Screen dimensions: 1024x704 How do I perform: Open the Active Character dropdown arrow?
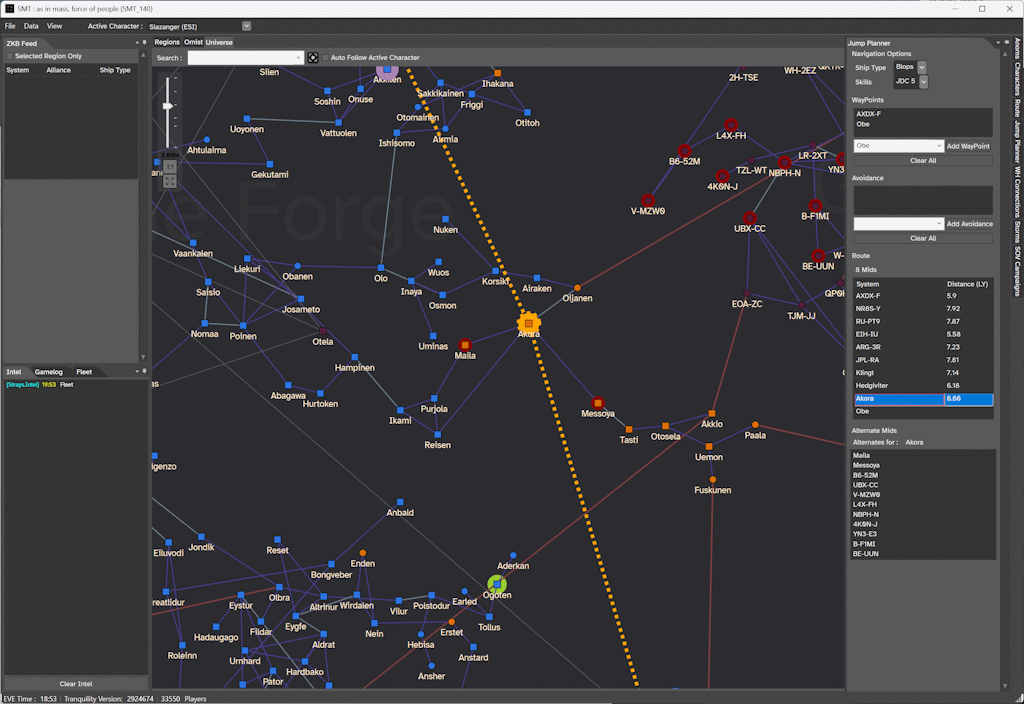click(246, 26)
